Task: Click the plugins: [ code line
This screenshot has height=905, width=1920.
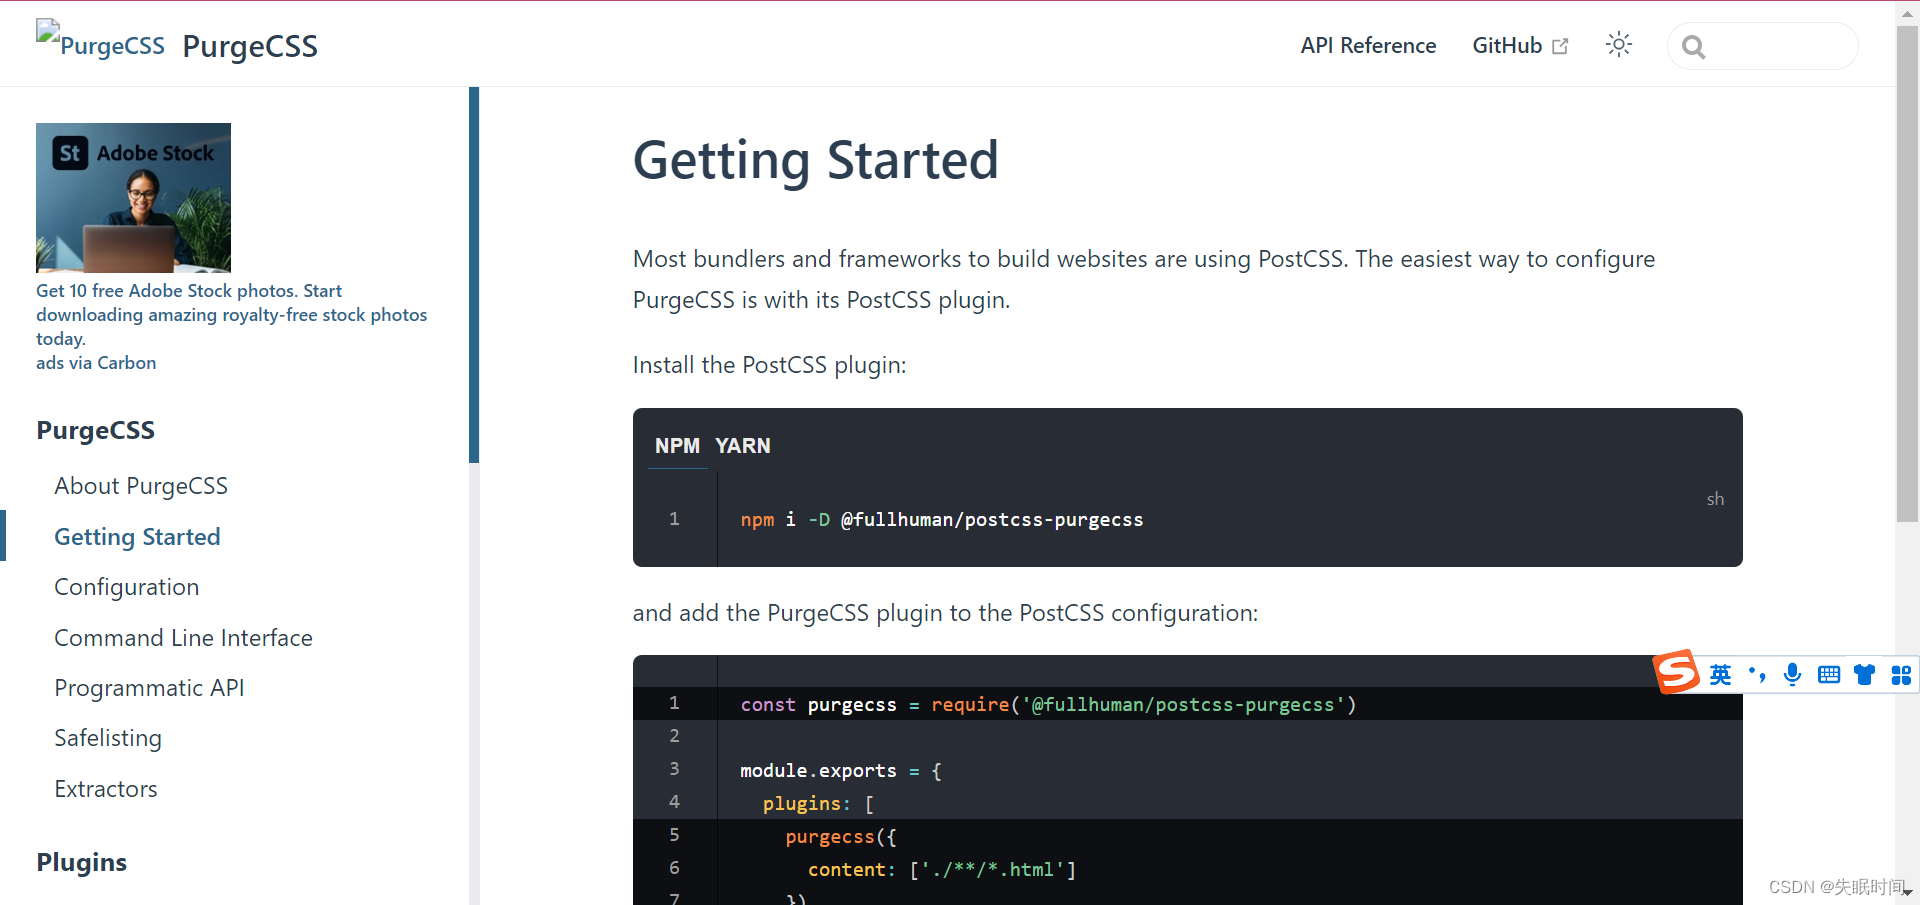Action: [818, 804]
